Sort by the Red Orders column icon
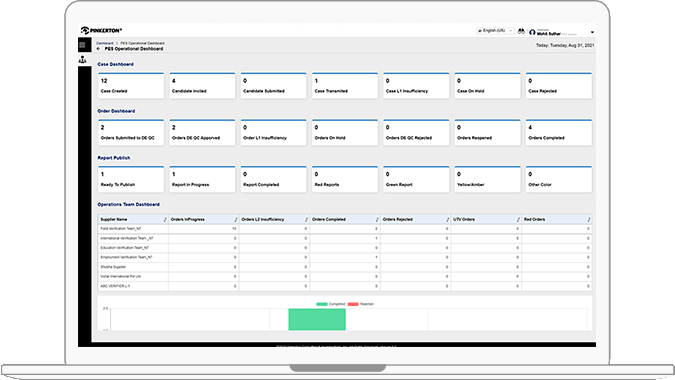Screen dimensions: 675x380 [x=588, y=219]
